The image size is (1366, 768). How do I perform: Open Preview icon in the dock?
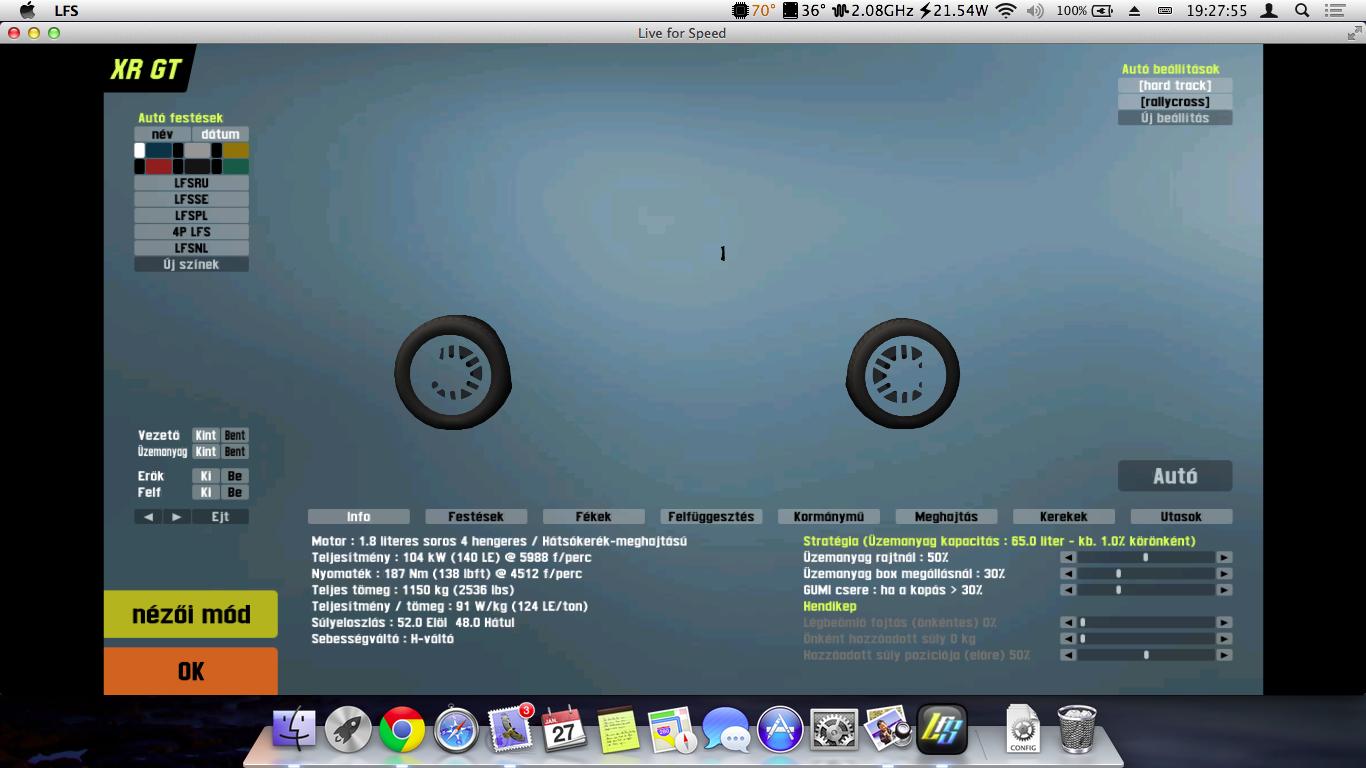(888, 729)
